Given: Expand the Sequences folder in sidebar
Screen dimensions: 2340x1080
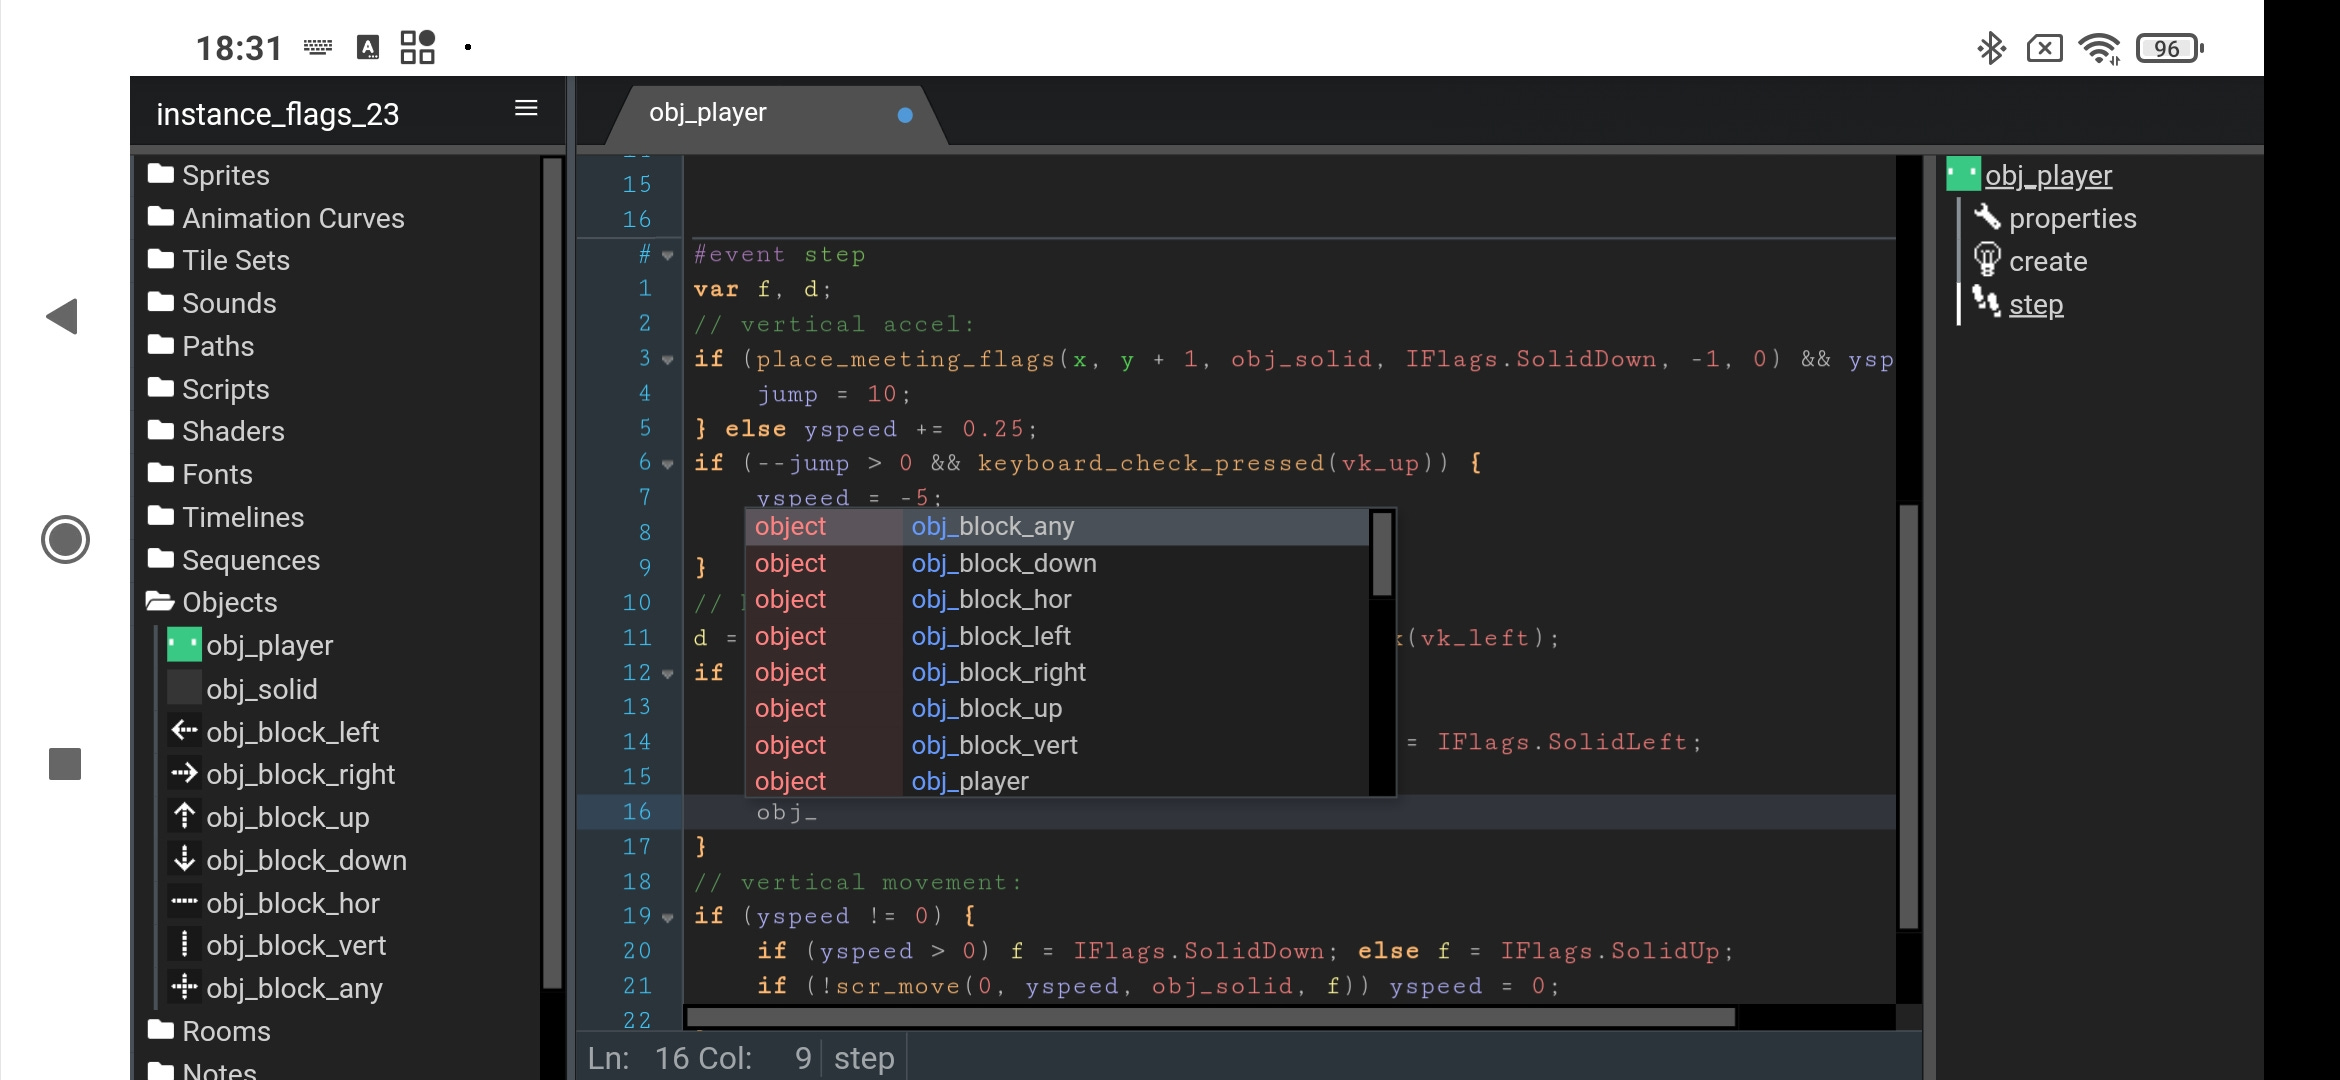Looking at the screenshot, I should pos(251,559).
